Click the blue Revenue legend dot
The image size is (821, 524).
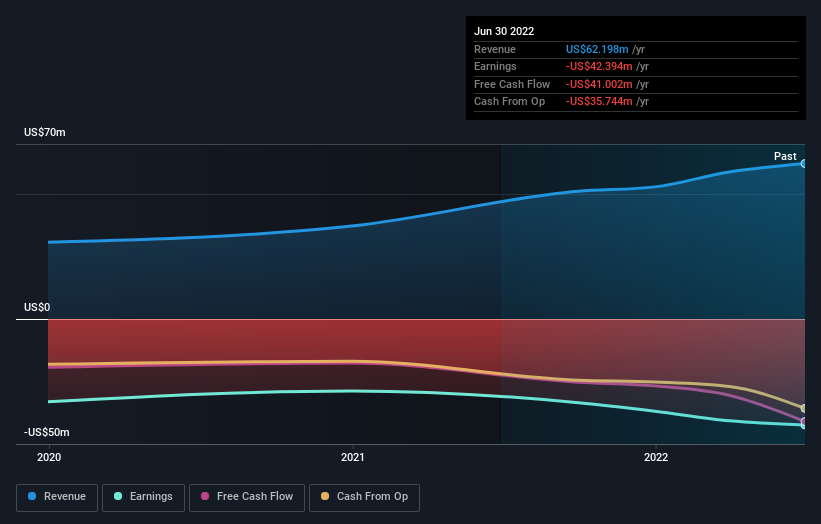click(x=32, y=496)
